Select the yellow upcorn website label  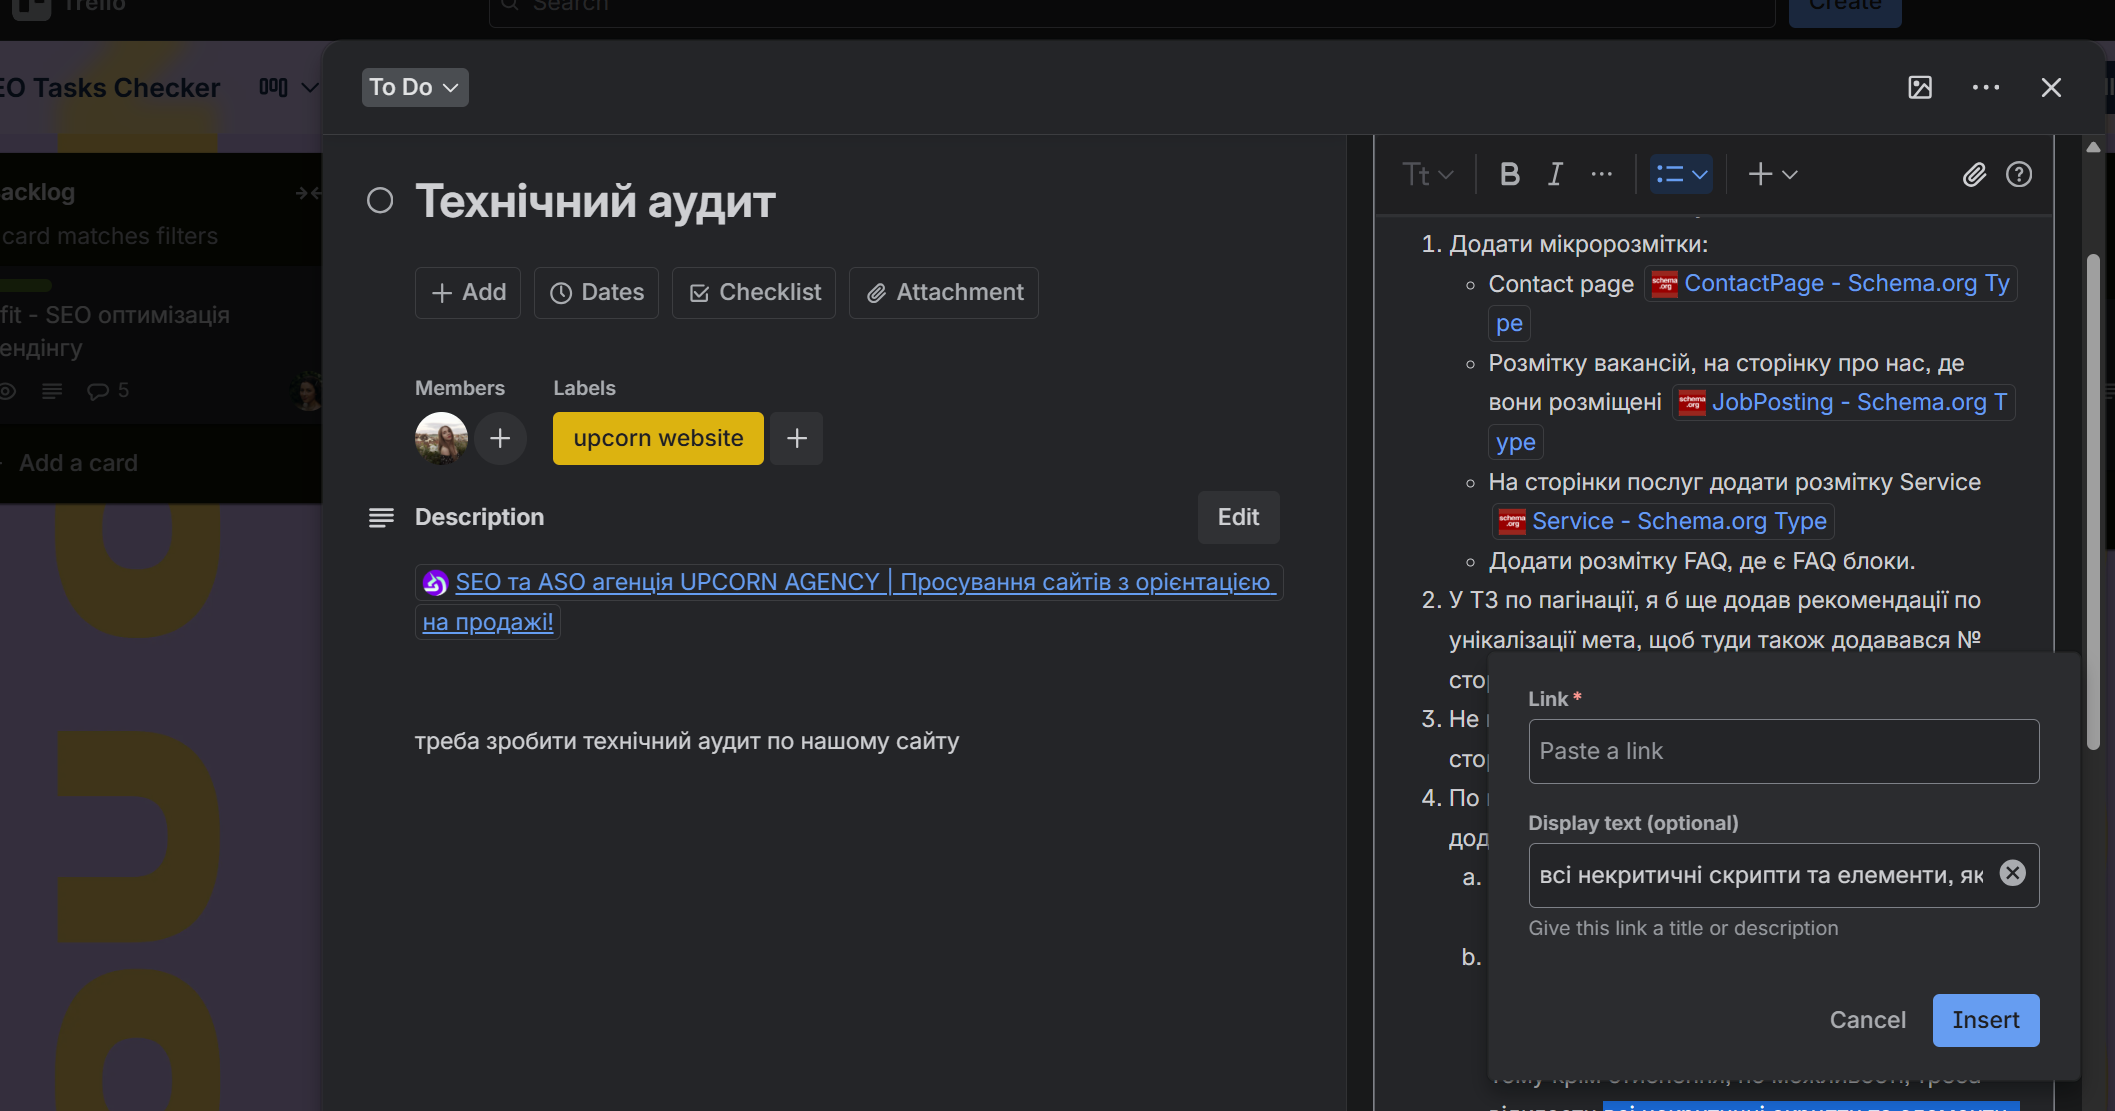(658, 438)
